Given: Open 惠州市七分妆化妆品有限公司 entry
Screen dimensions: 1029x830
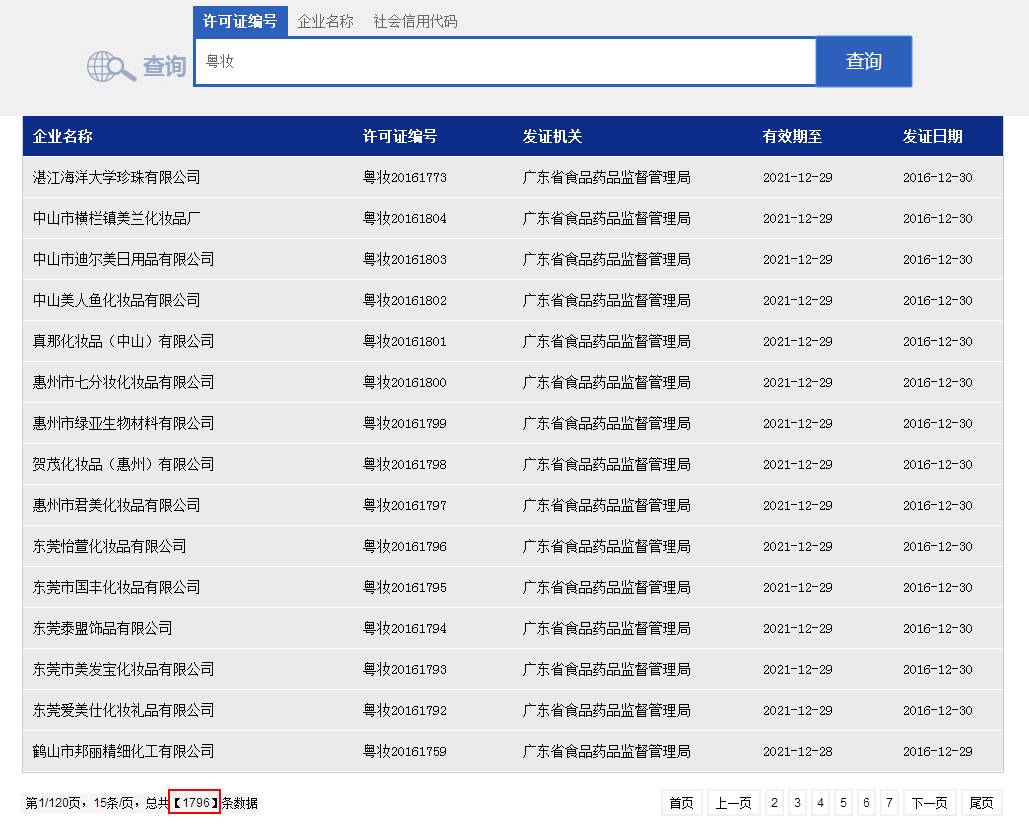Looking at the screenshot, I should pos(123,383).
